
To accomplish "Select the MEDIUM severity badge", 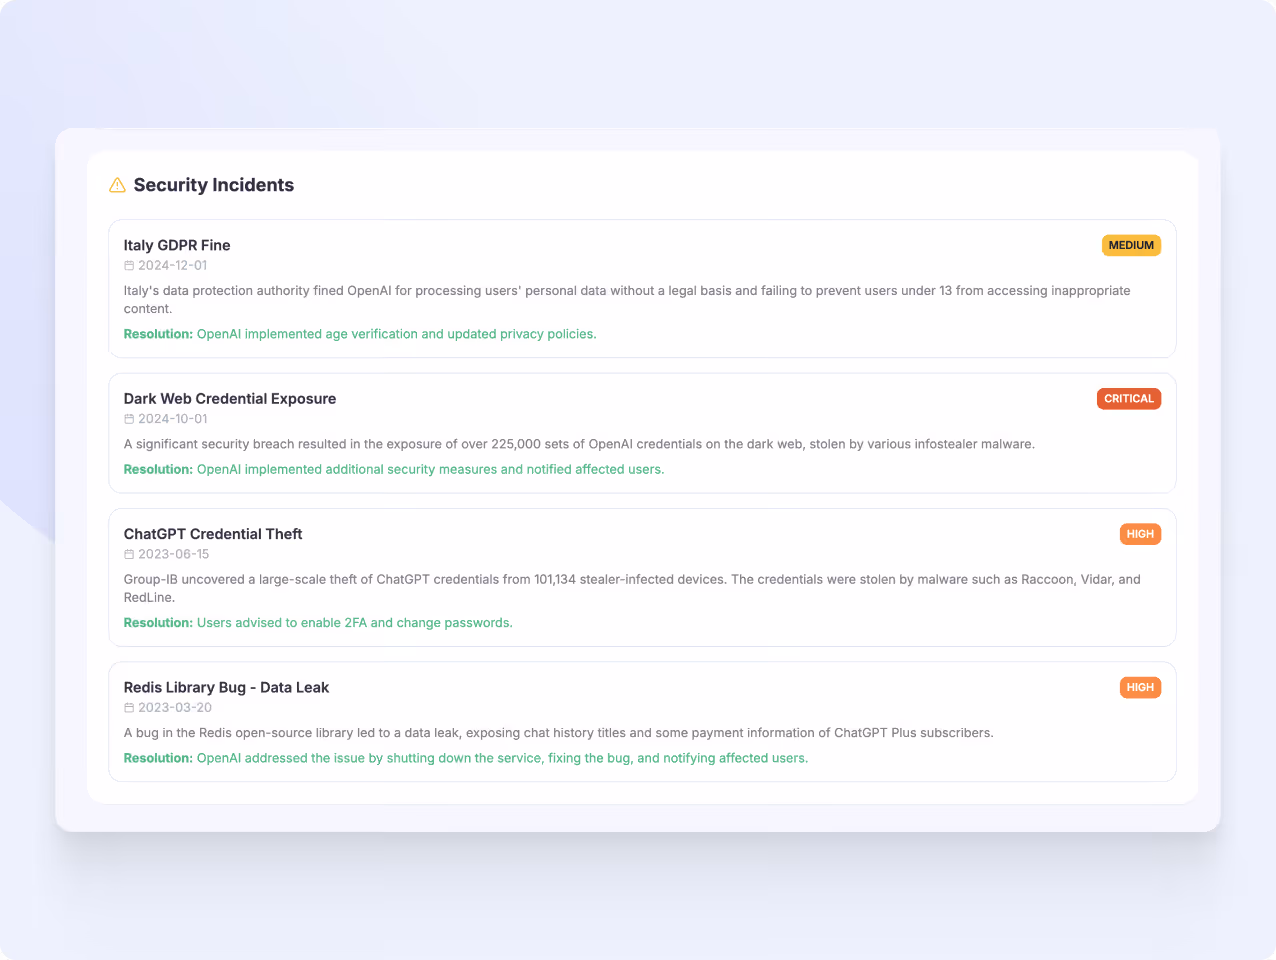I will 1131,245.
